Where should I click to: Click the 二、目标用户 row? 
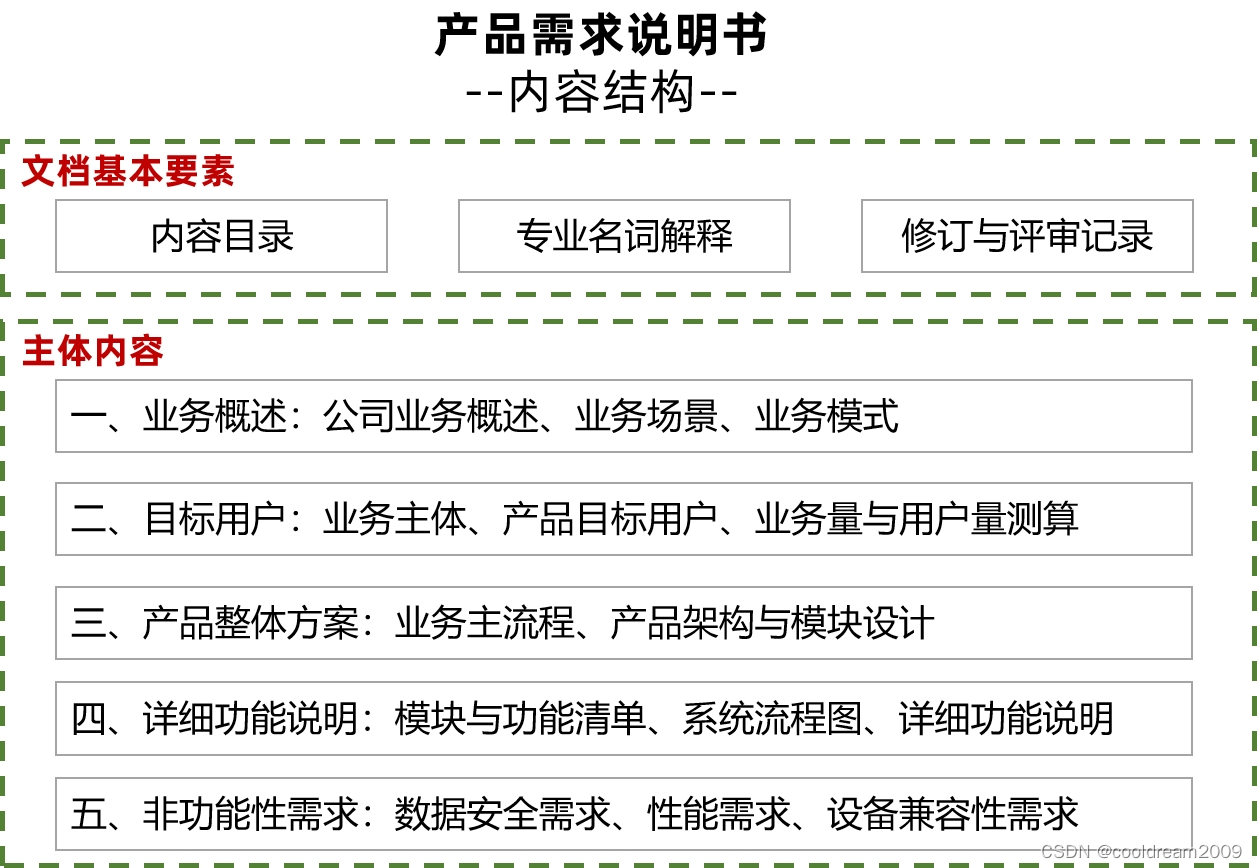click(624, 519)
